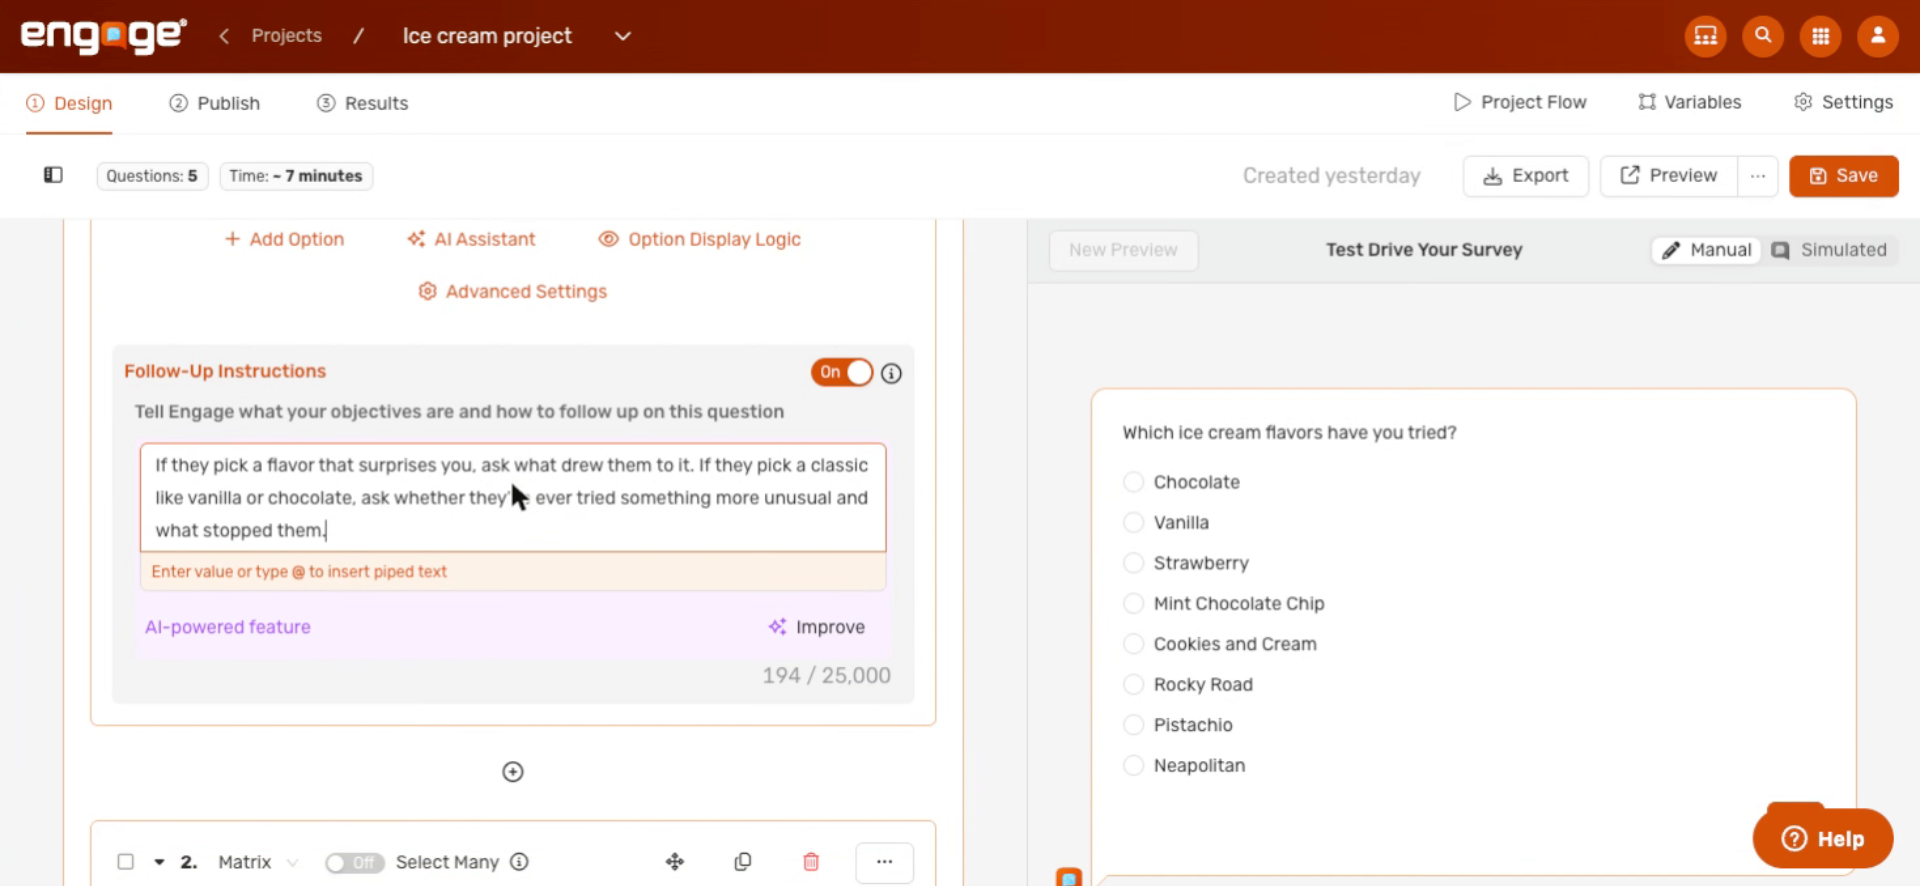Click the Projects breadcrumb link
Image resolution: width=1920 pixels, height=886 pixels.
[287, 36]
